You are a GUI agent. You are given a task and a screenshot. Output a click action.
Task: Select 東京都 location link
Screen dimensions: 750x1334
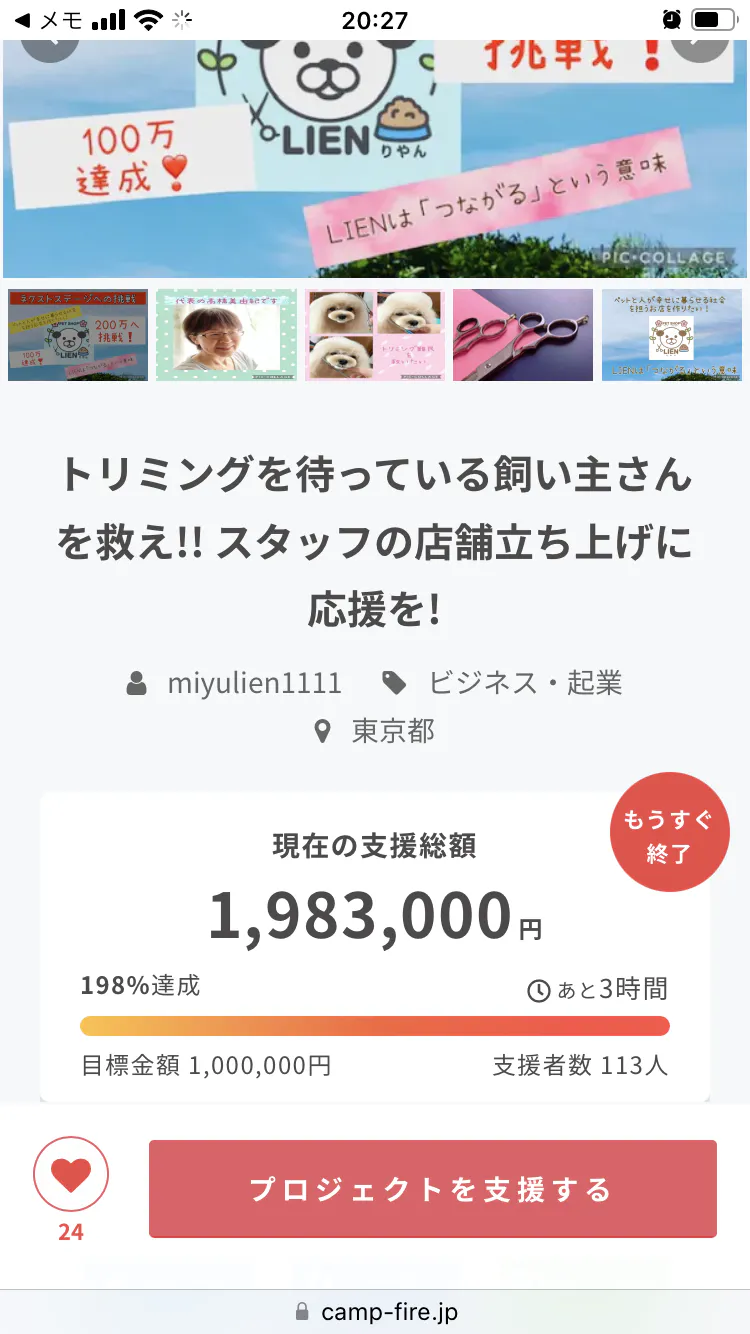pyautogui.click(x=393, y=731)
